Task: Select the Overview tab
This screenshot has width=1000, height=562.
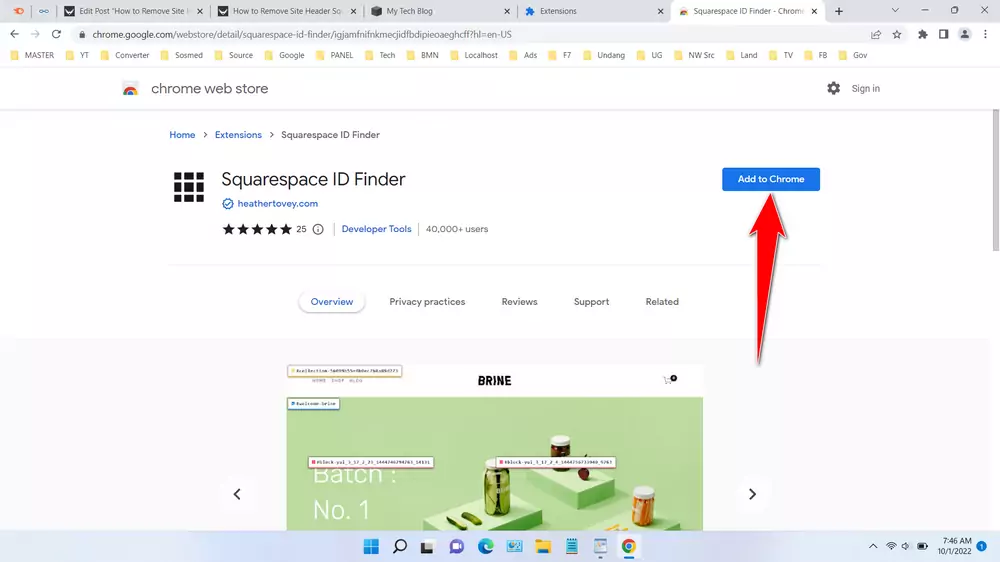Action: pyautogui.click(x=332, y=302)
